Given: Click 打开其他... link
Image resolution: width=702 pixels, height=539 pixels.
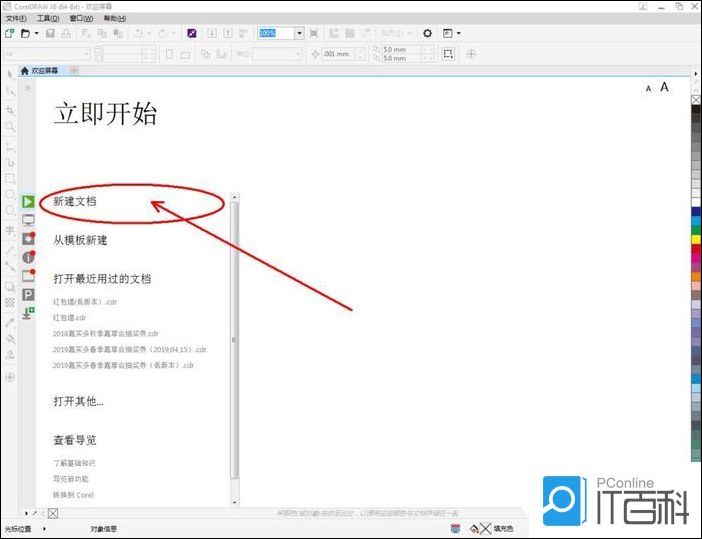Looking at the screenshot, I should (x=78, y=401).
